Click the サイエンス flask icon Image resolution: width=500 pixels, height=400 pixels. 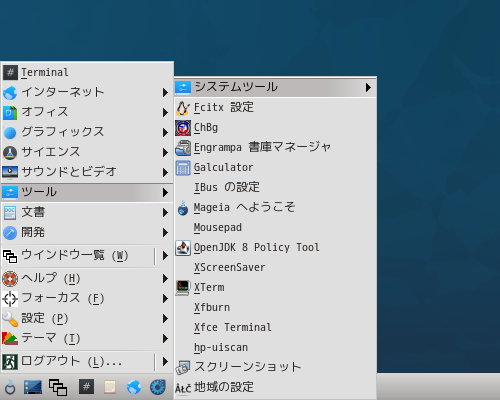point(10,152)
